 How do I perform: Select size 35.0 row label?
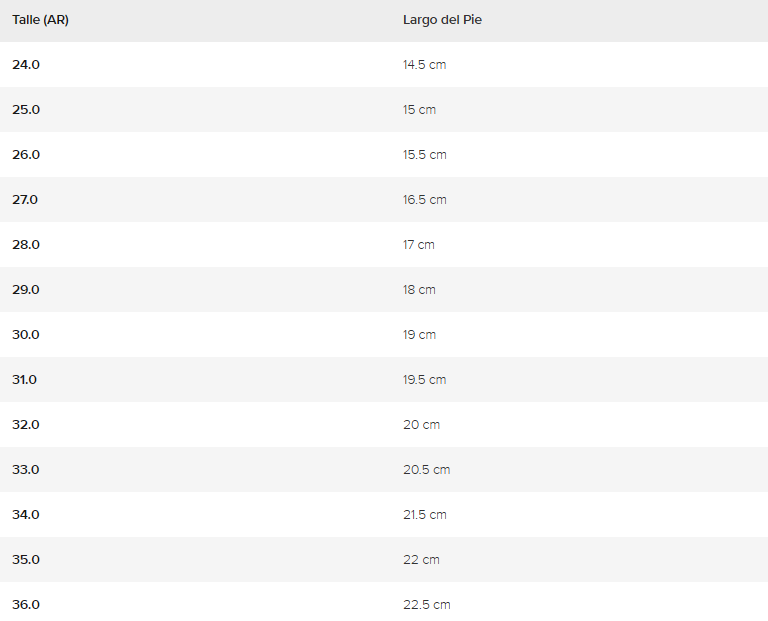click(x=26, y=560)
